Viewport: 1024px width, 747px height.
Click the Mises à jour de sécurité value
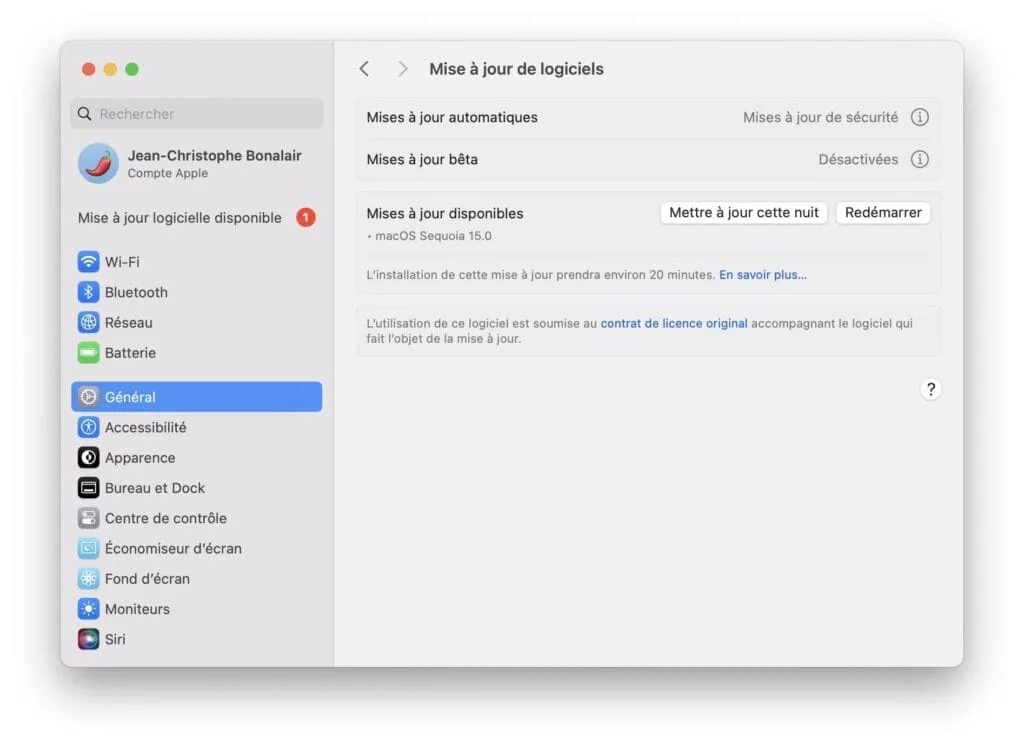click(x=820, y=118)
